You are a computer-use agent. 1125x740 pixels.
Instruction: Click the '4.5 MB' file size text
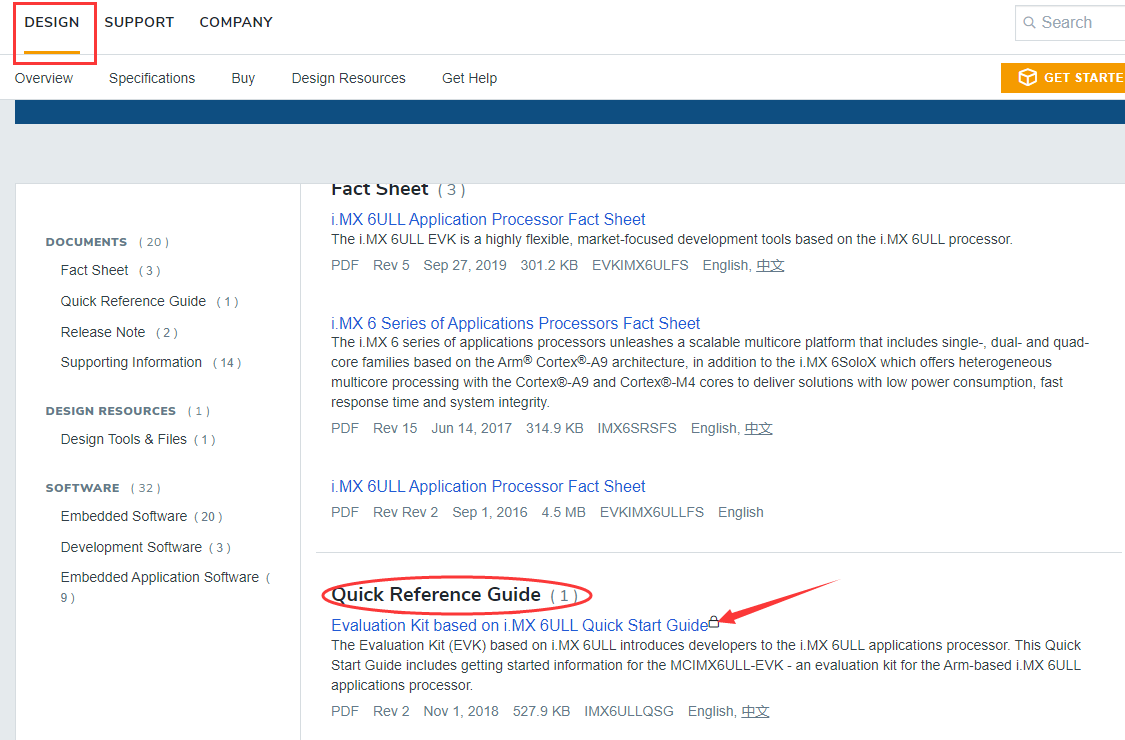tap(563, 512)
